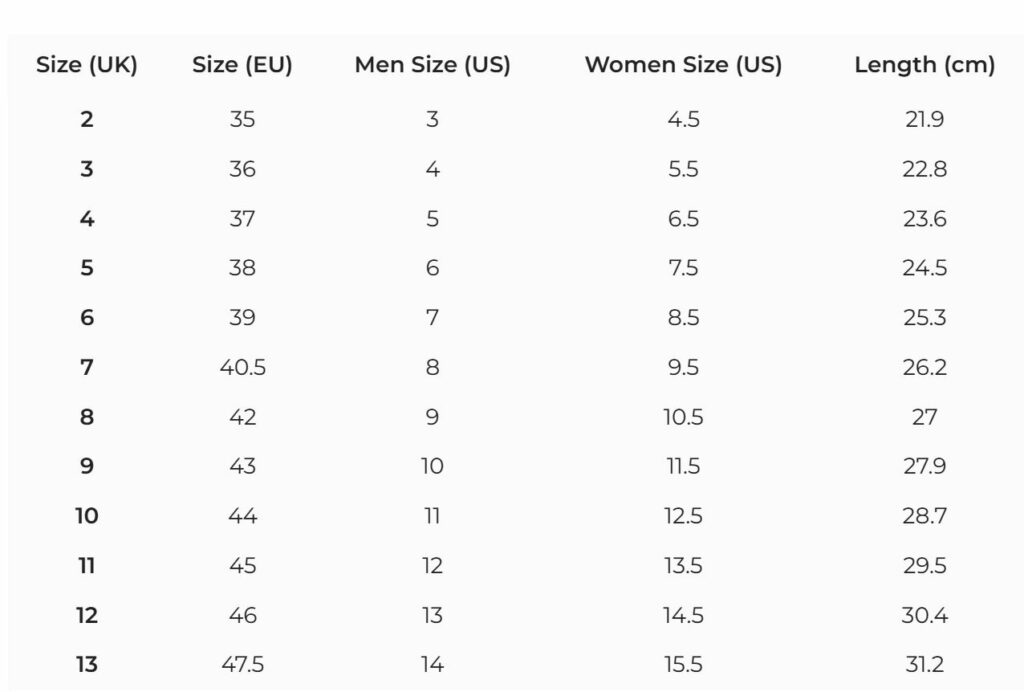Click the Length (cm) column header

pos(924,66)
